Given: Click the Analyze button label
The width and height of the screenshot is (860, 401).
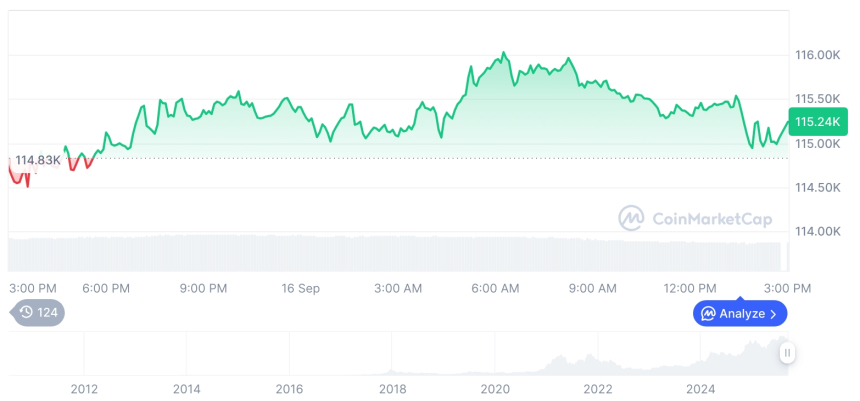Looking at the screenshot, I should click(741, 314).
